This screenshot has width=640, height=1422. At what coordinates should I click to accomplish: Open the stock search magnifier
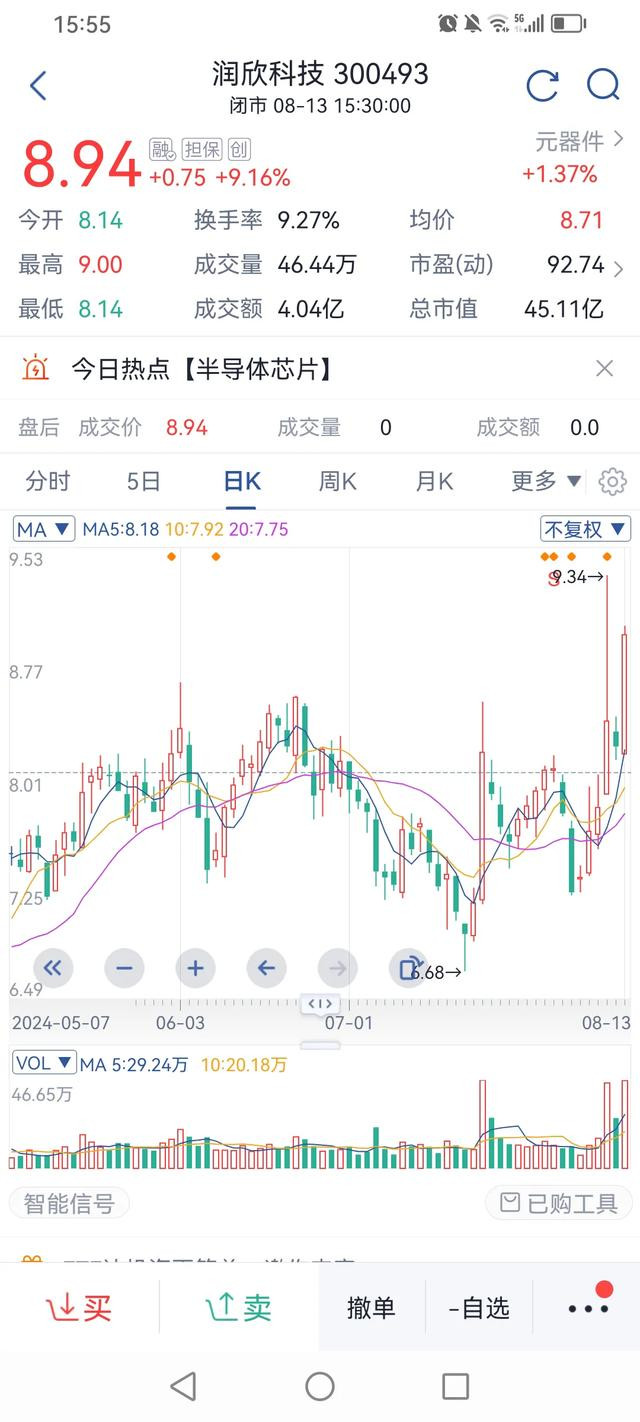pyautogui.click(x=603, y=86)
